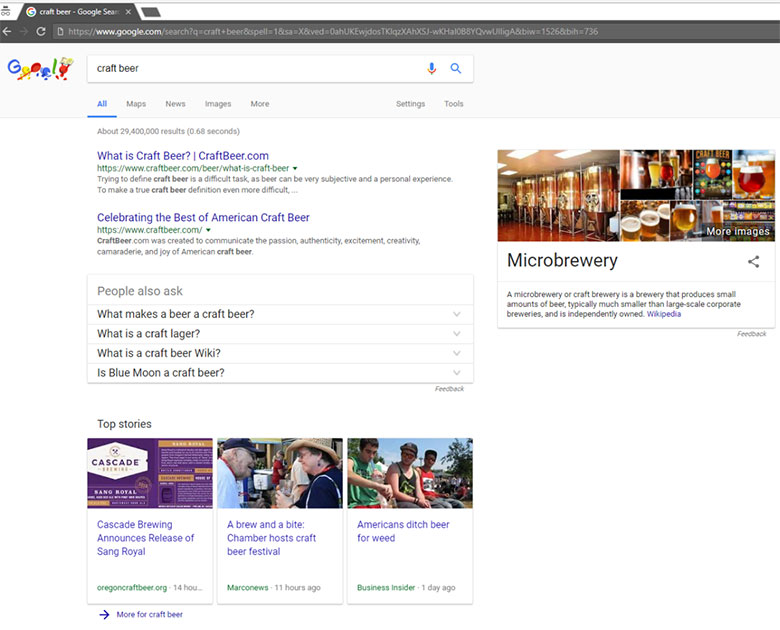Viewport: 780px width, 630px height.
Task: Open the Cascade Brewing story thumbnail
Action: 150,473
